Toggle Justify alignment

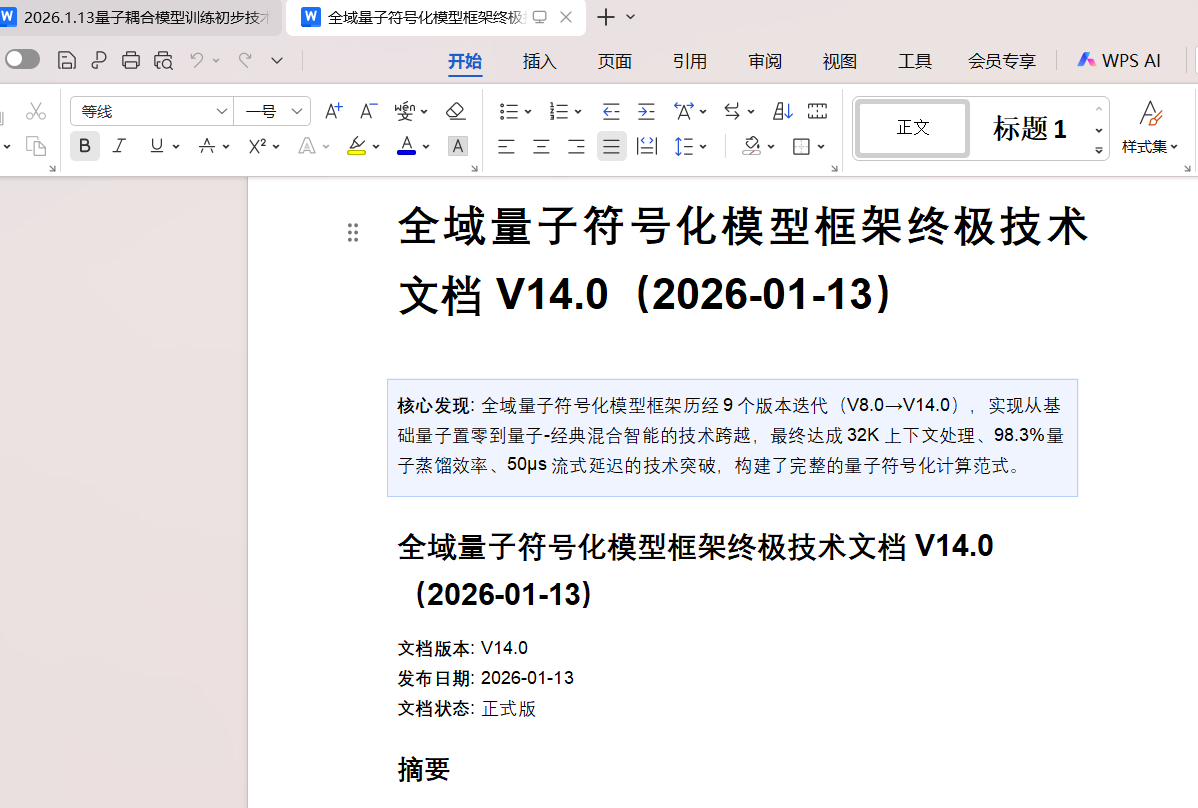(x=611, y=146)
